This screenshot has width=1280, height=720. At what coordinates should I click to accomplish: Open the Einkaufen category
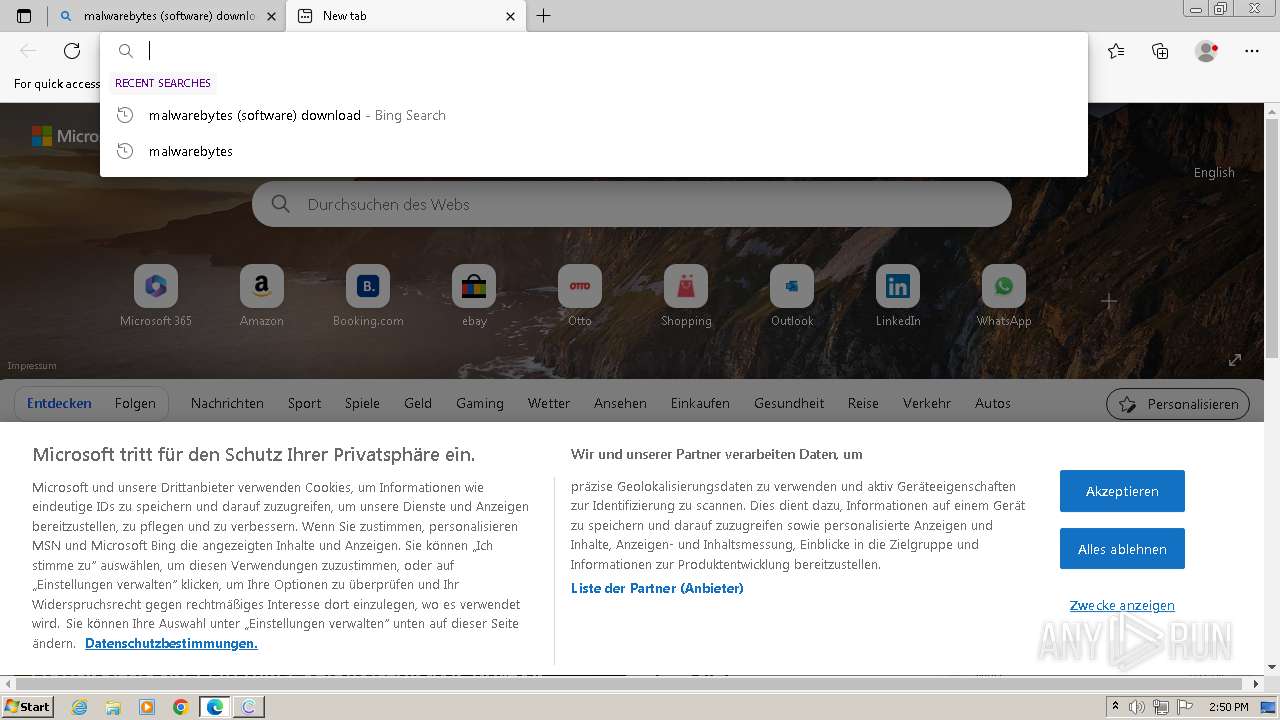click(700, 404)
